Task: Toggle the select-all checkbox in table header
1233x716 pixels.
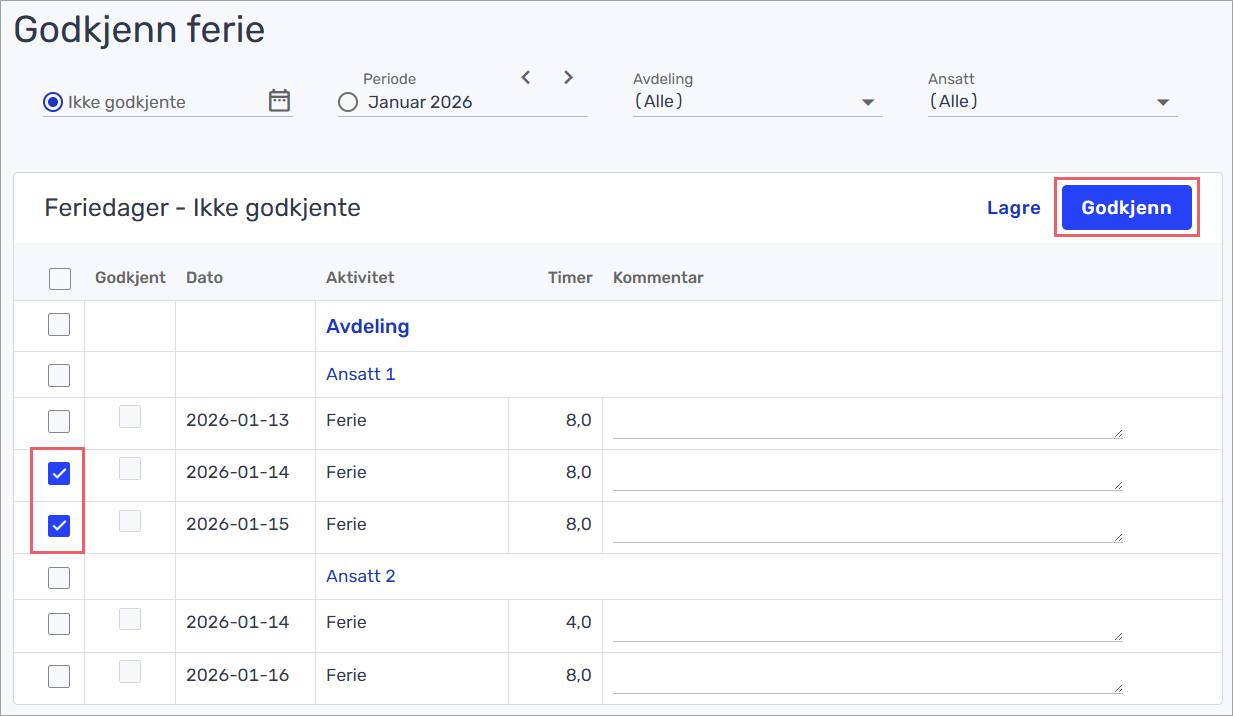Action: click(60, 278)
